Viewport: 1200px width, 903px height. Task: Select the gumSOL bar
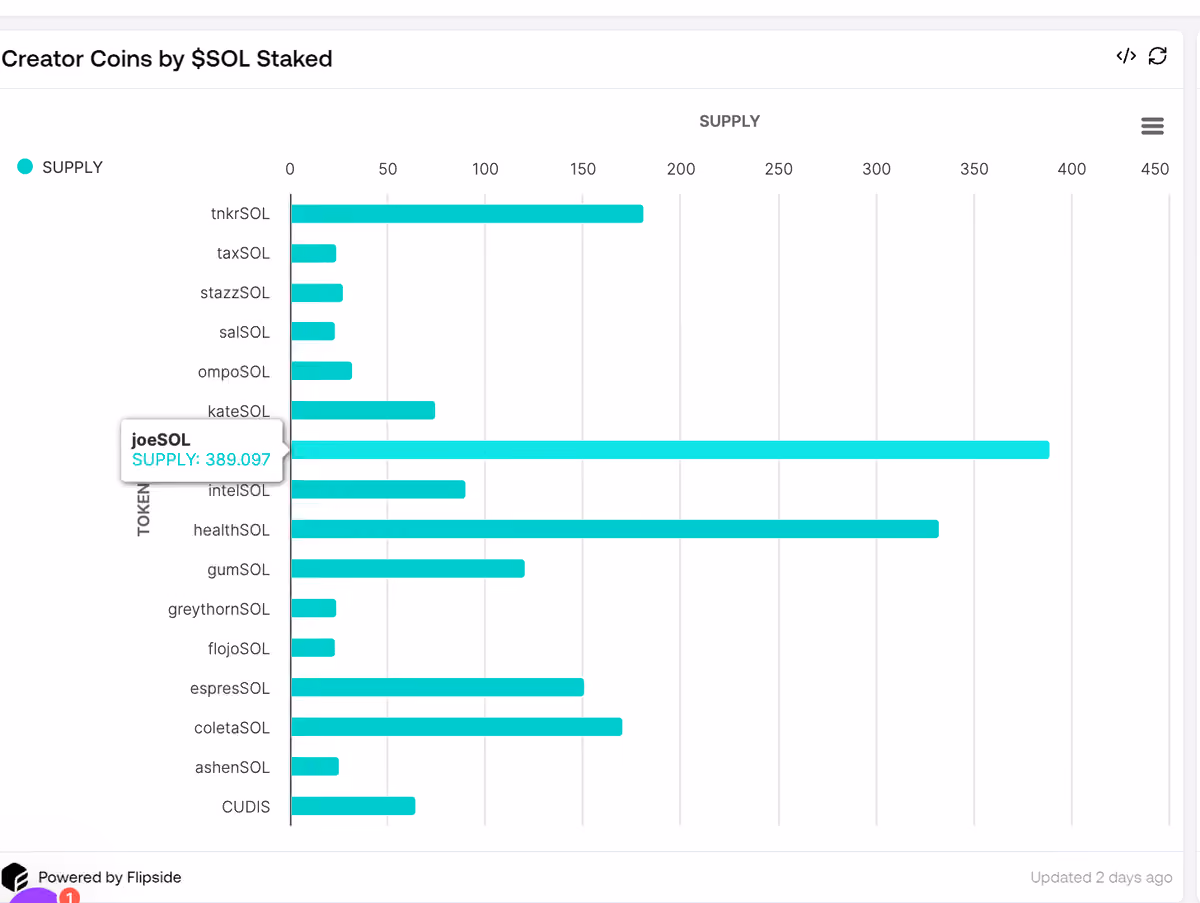(408, 569)
